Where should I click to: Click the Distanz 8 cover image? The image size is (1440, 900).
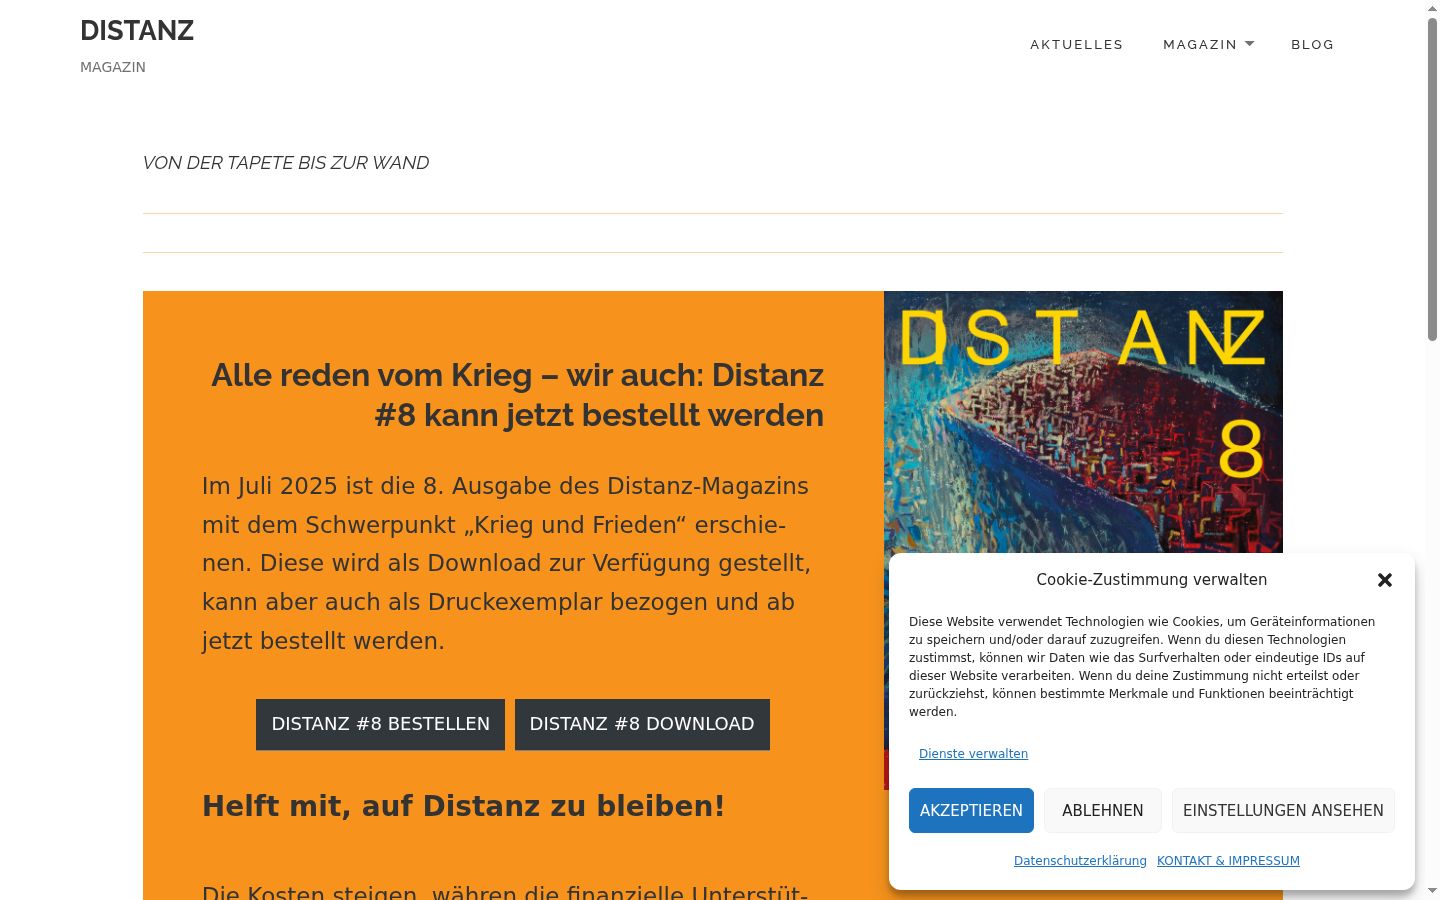point(1083,422)
